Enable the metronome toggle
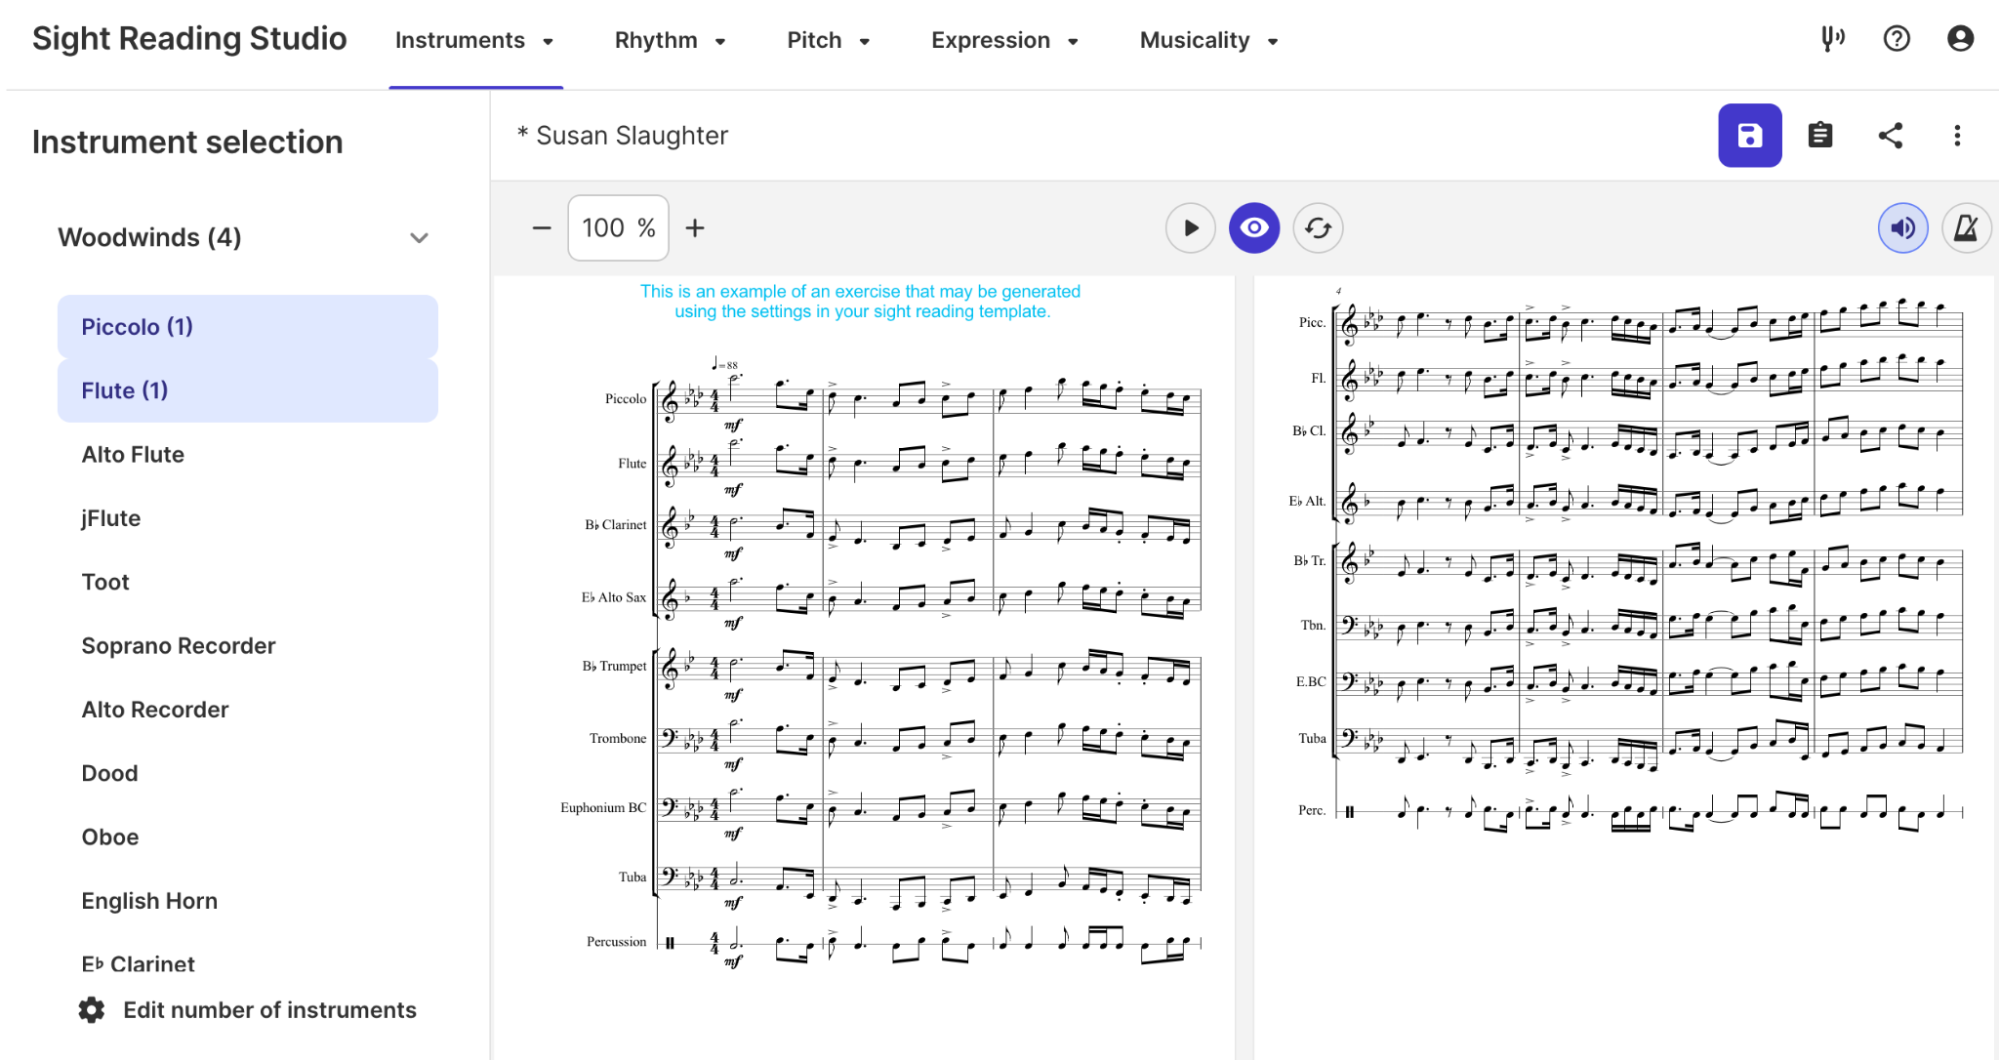This screenshot has width=1999, height=1061. (1966, 228)
